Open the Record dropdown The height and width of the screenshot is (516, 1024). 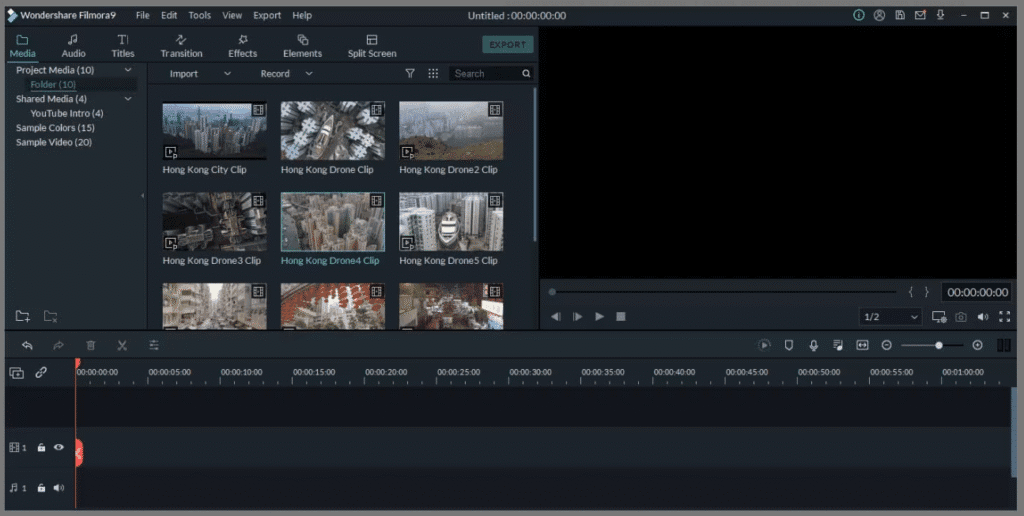click(x=286, y=74)
